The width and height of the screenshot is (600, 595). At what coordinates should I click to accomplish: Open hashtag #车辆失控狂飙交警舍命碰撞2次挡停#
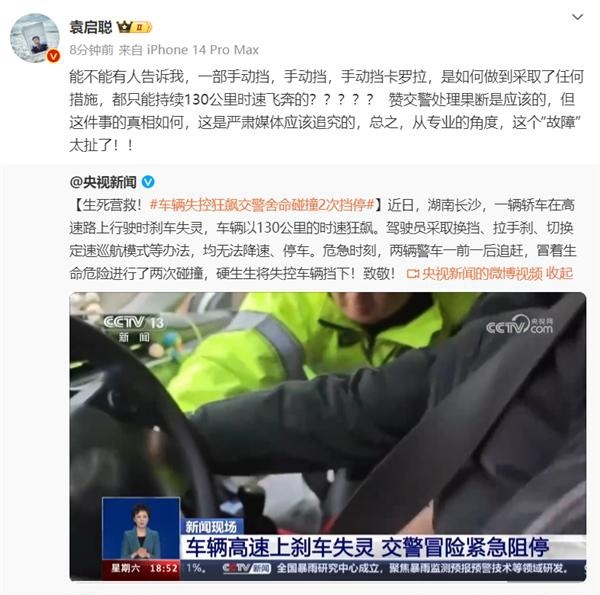coord(261,205)
